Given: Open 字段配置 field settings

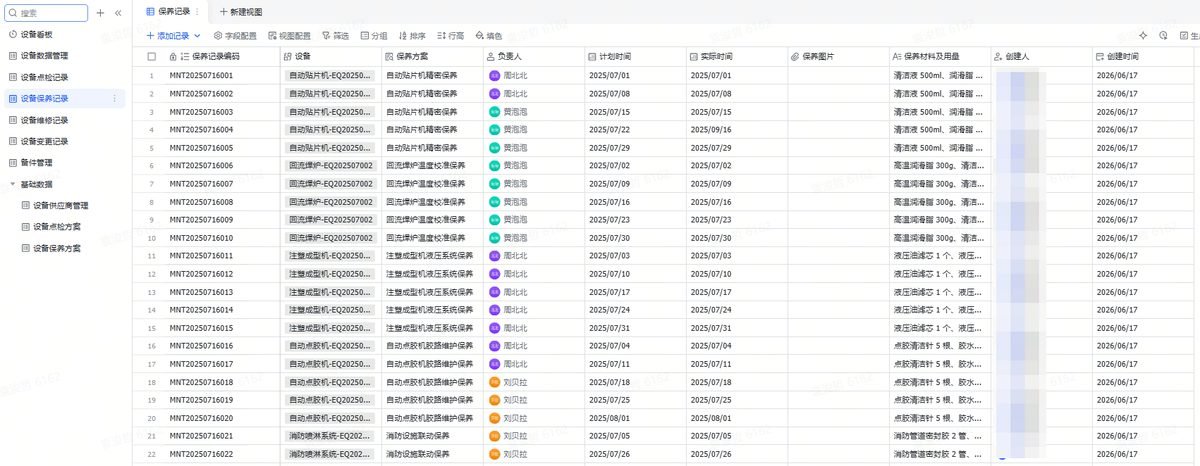Looking at the screenshot, I should tap(235, 35).
